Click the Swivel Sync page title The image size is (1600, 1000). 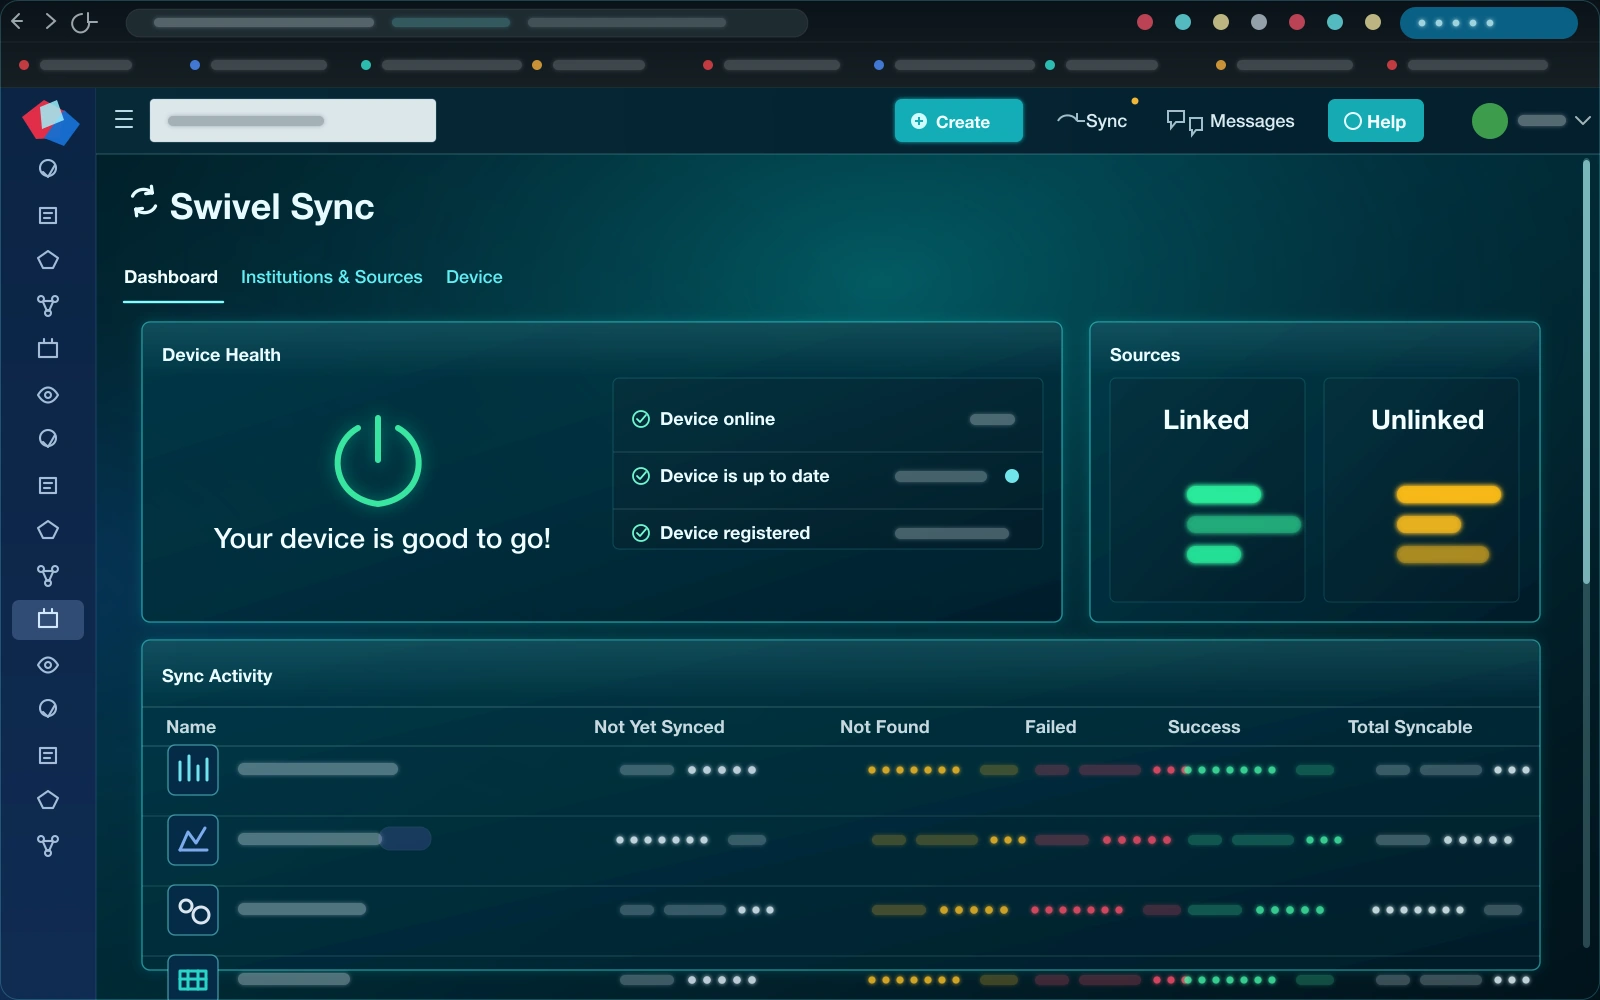[x=272, y=207]
